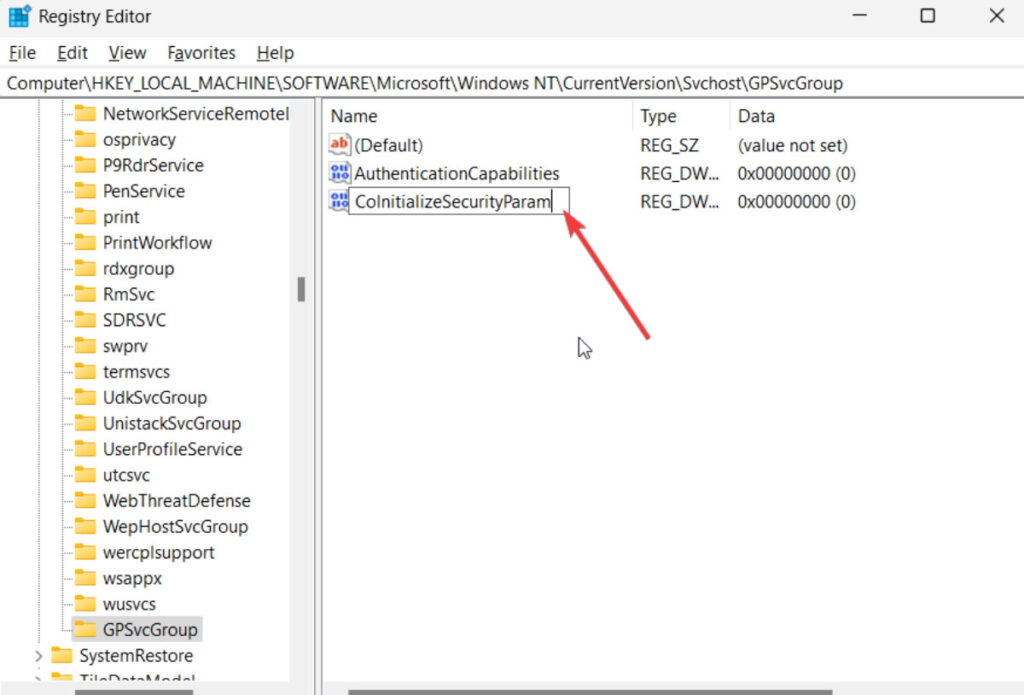Select the termsvcs key label
Image resolution: width=1024 pixels, height=695 pixels.
click(136, 372)
